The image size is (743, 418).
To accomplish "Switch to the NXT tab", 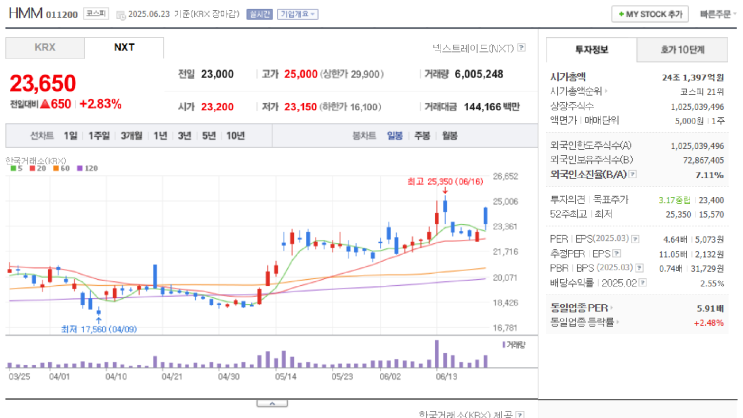I will pos(124,47).
